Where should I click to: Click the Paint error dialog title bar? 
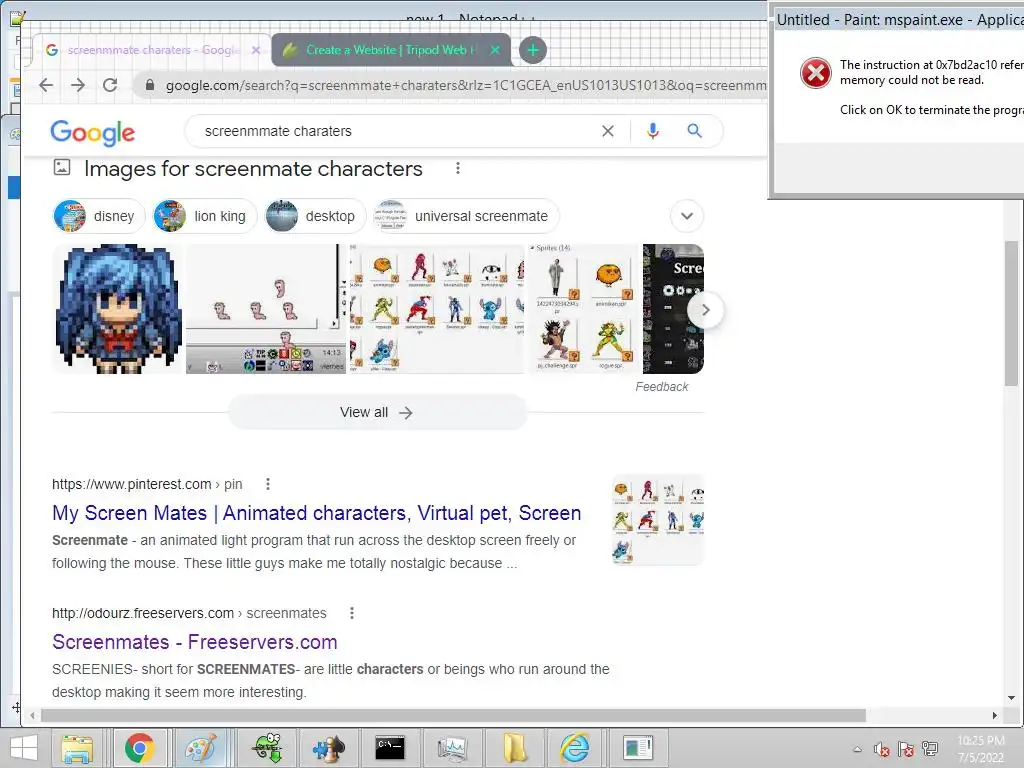(899, 20)
